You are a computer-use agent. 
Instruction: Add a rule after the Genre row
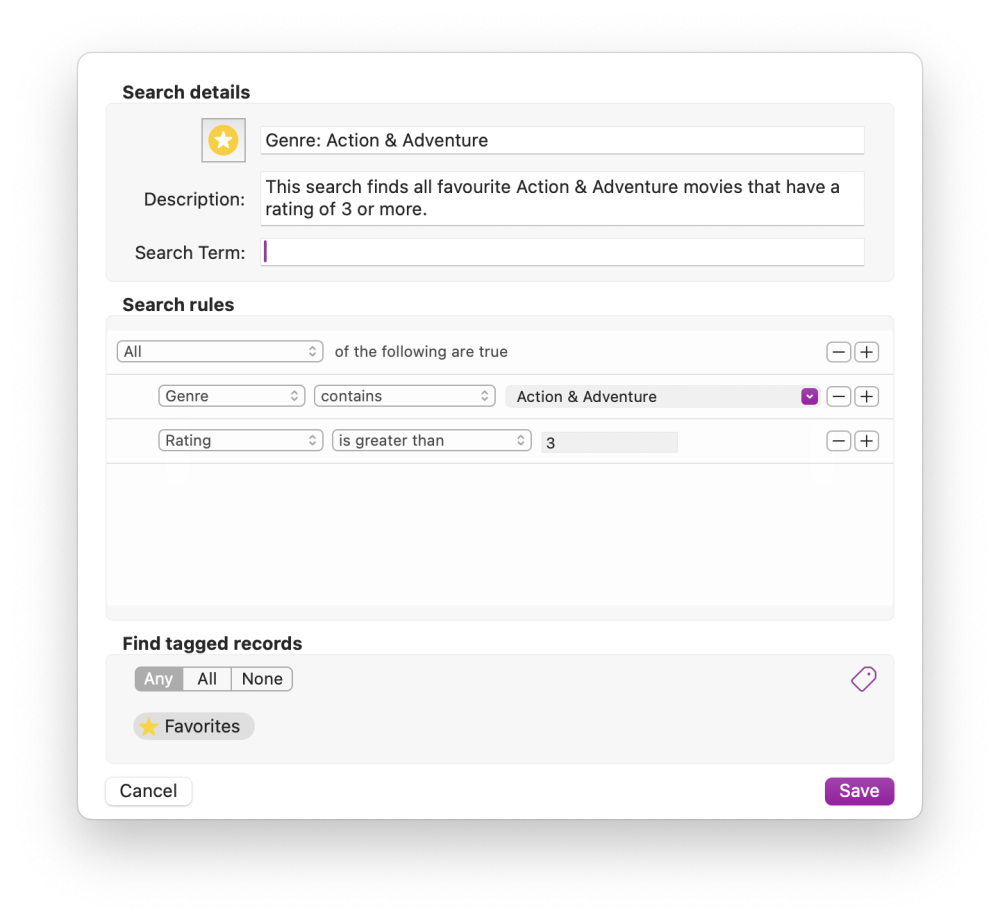pos(867,397)
